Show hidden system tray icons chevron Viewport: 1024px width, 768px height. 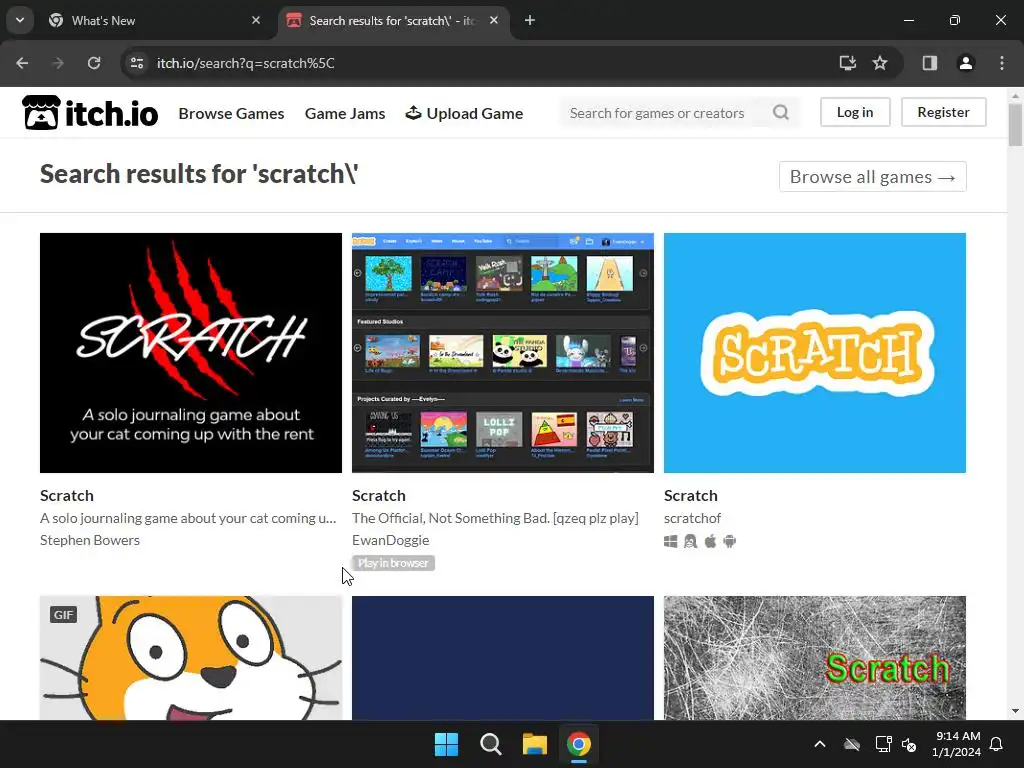point(820,744)
